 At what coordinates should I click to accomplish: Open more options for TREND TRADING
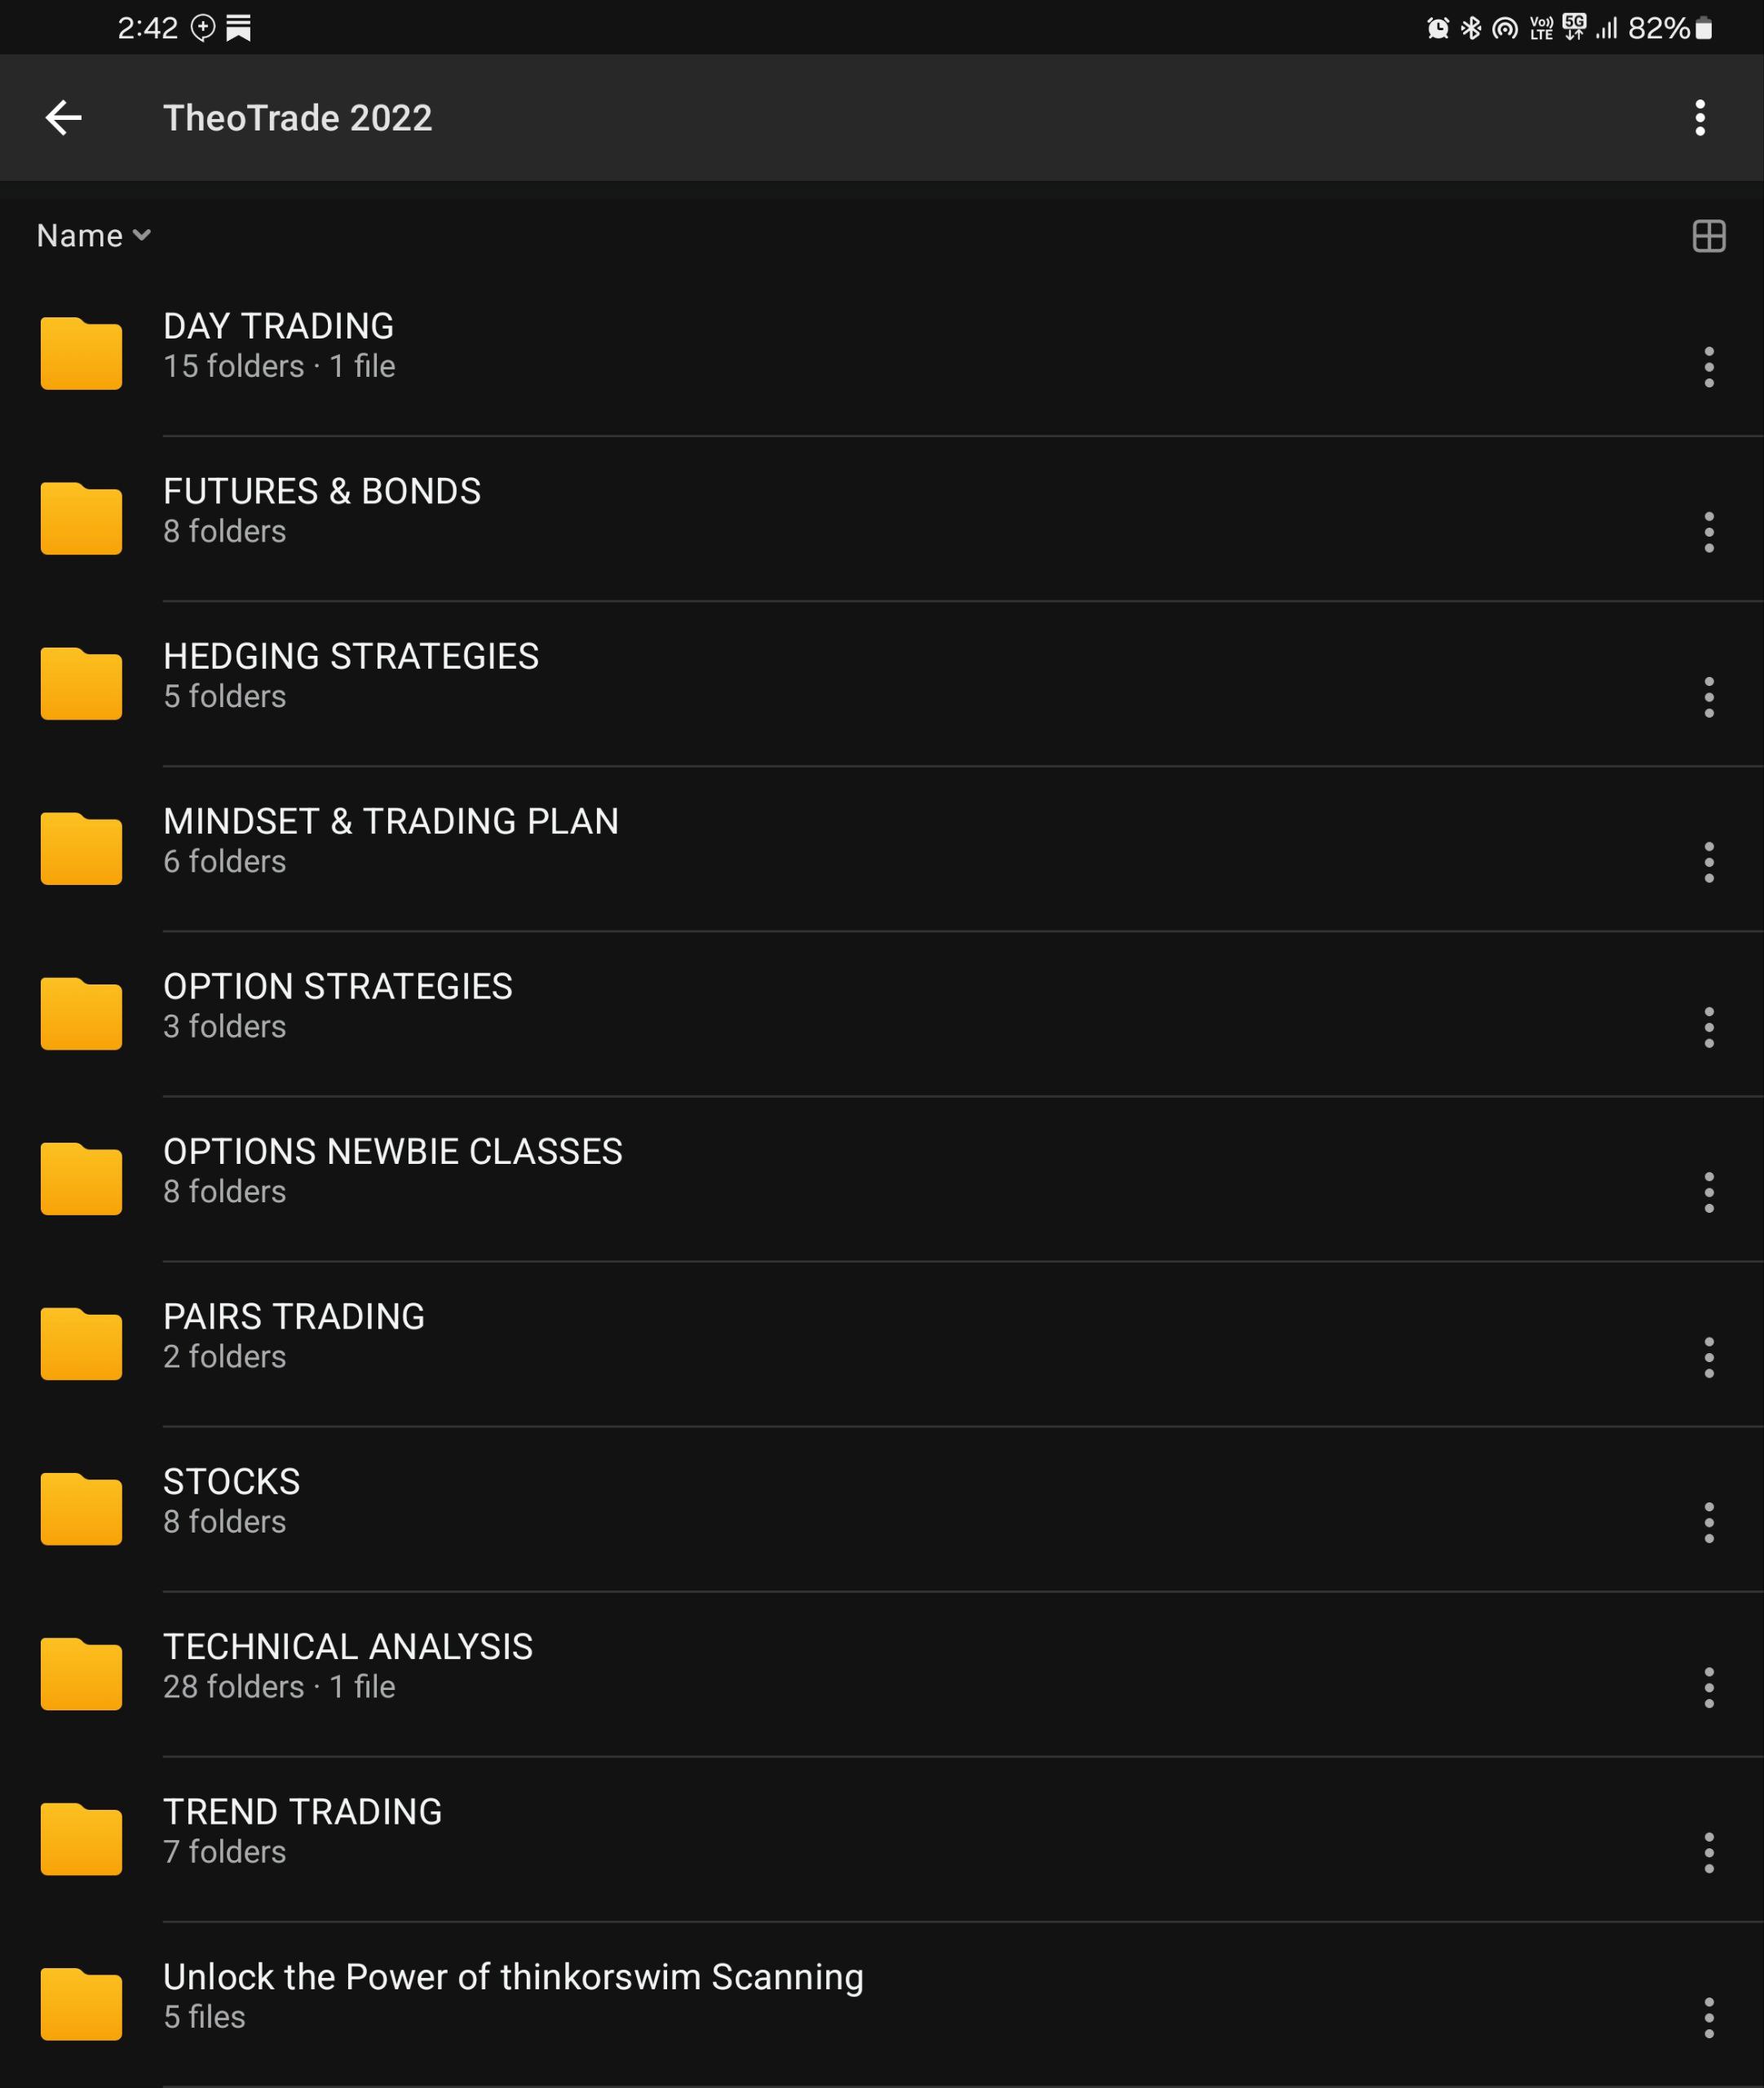pyautogui.click(x=1708, y=1852)
